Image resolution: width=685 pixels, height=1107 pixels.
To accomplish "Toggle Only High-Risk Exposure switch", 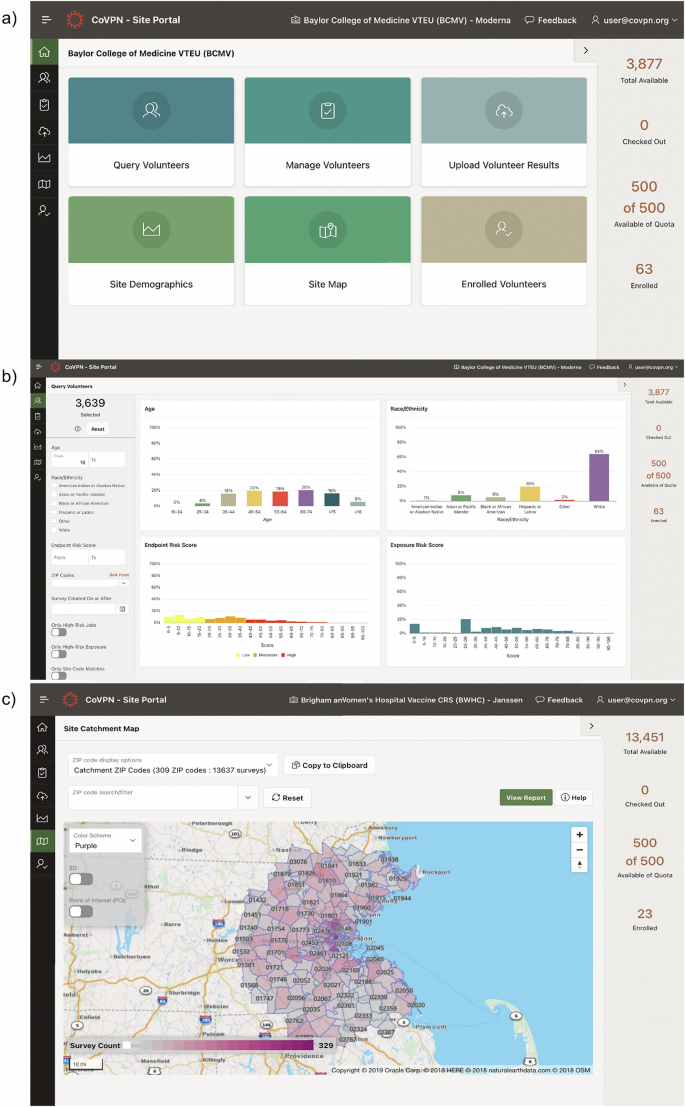I will click(x=59, y=654).
